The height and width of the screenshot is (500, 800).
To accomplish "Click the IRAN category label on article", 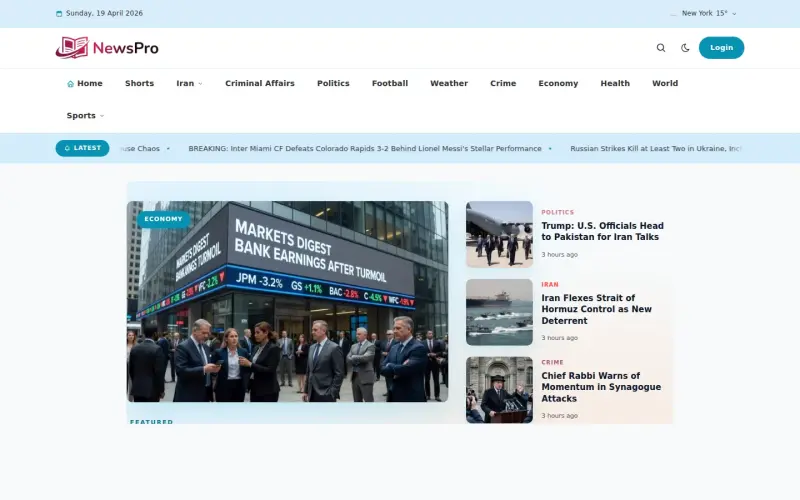I will [549, 285].
